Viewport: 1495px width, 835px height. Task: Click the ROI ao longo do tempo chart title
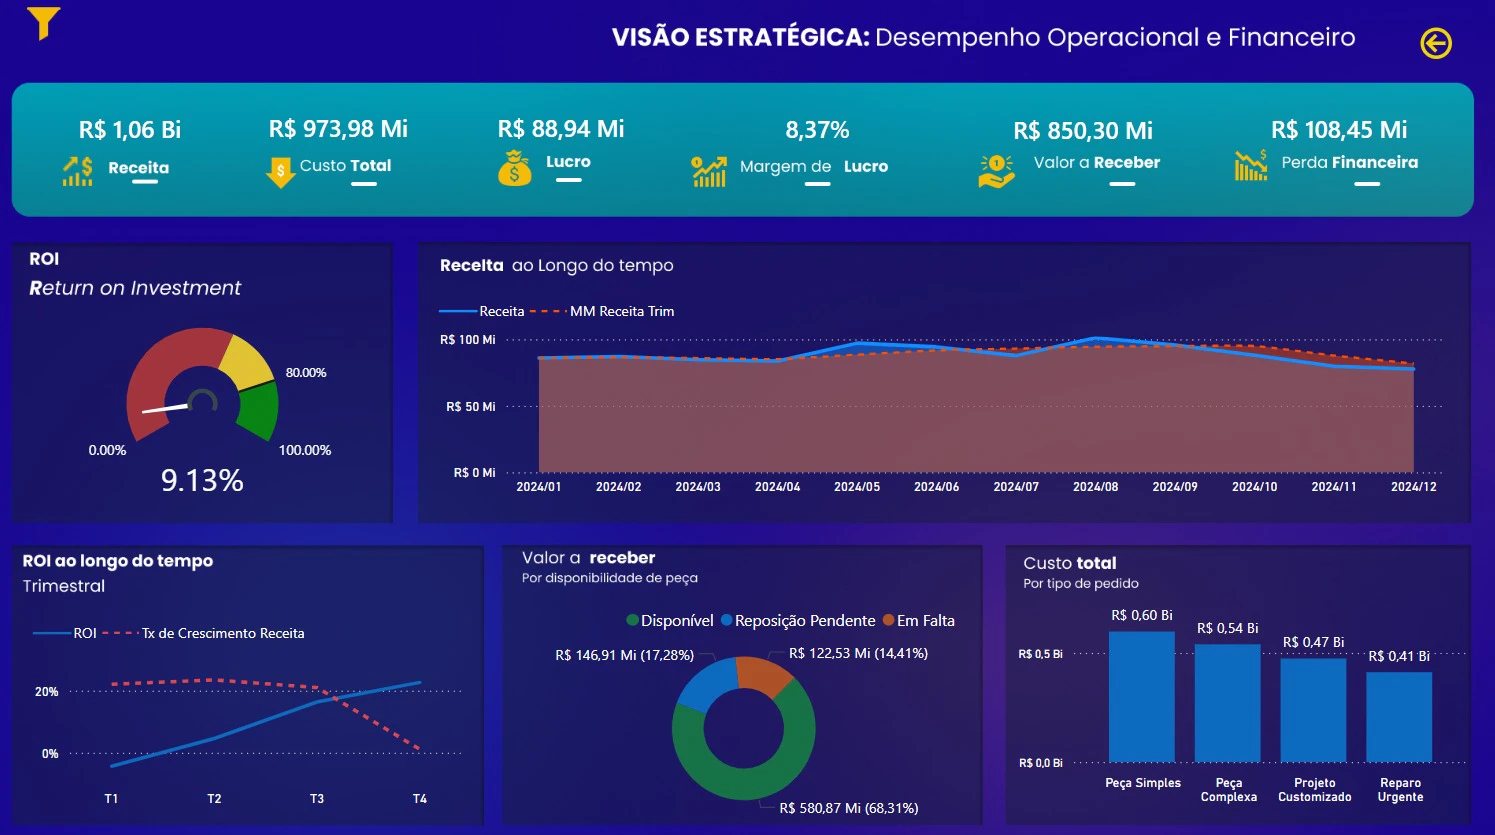(118, 561)
